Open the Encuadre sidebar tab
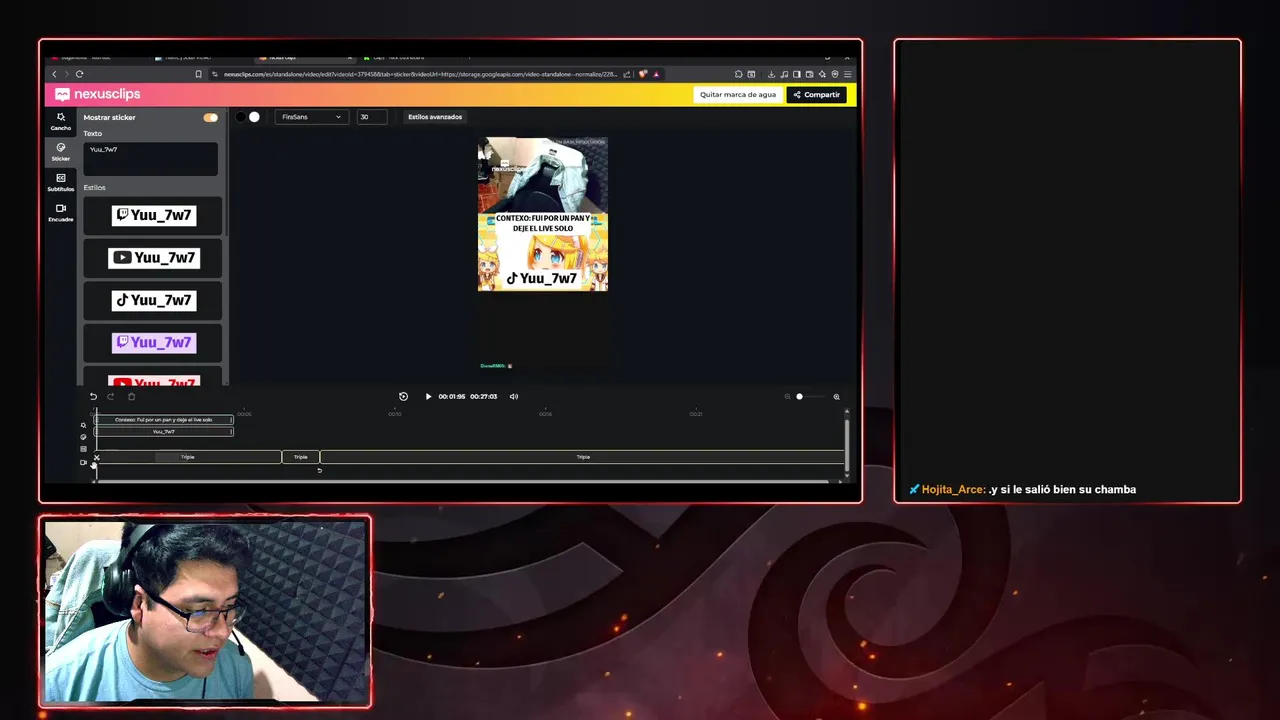The height and width of the screenshot is (720, 1280). (61, 213)
